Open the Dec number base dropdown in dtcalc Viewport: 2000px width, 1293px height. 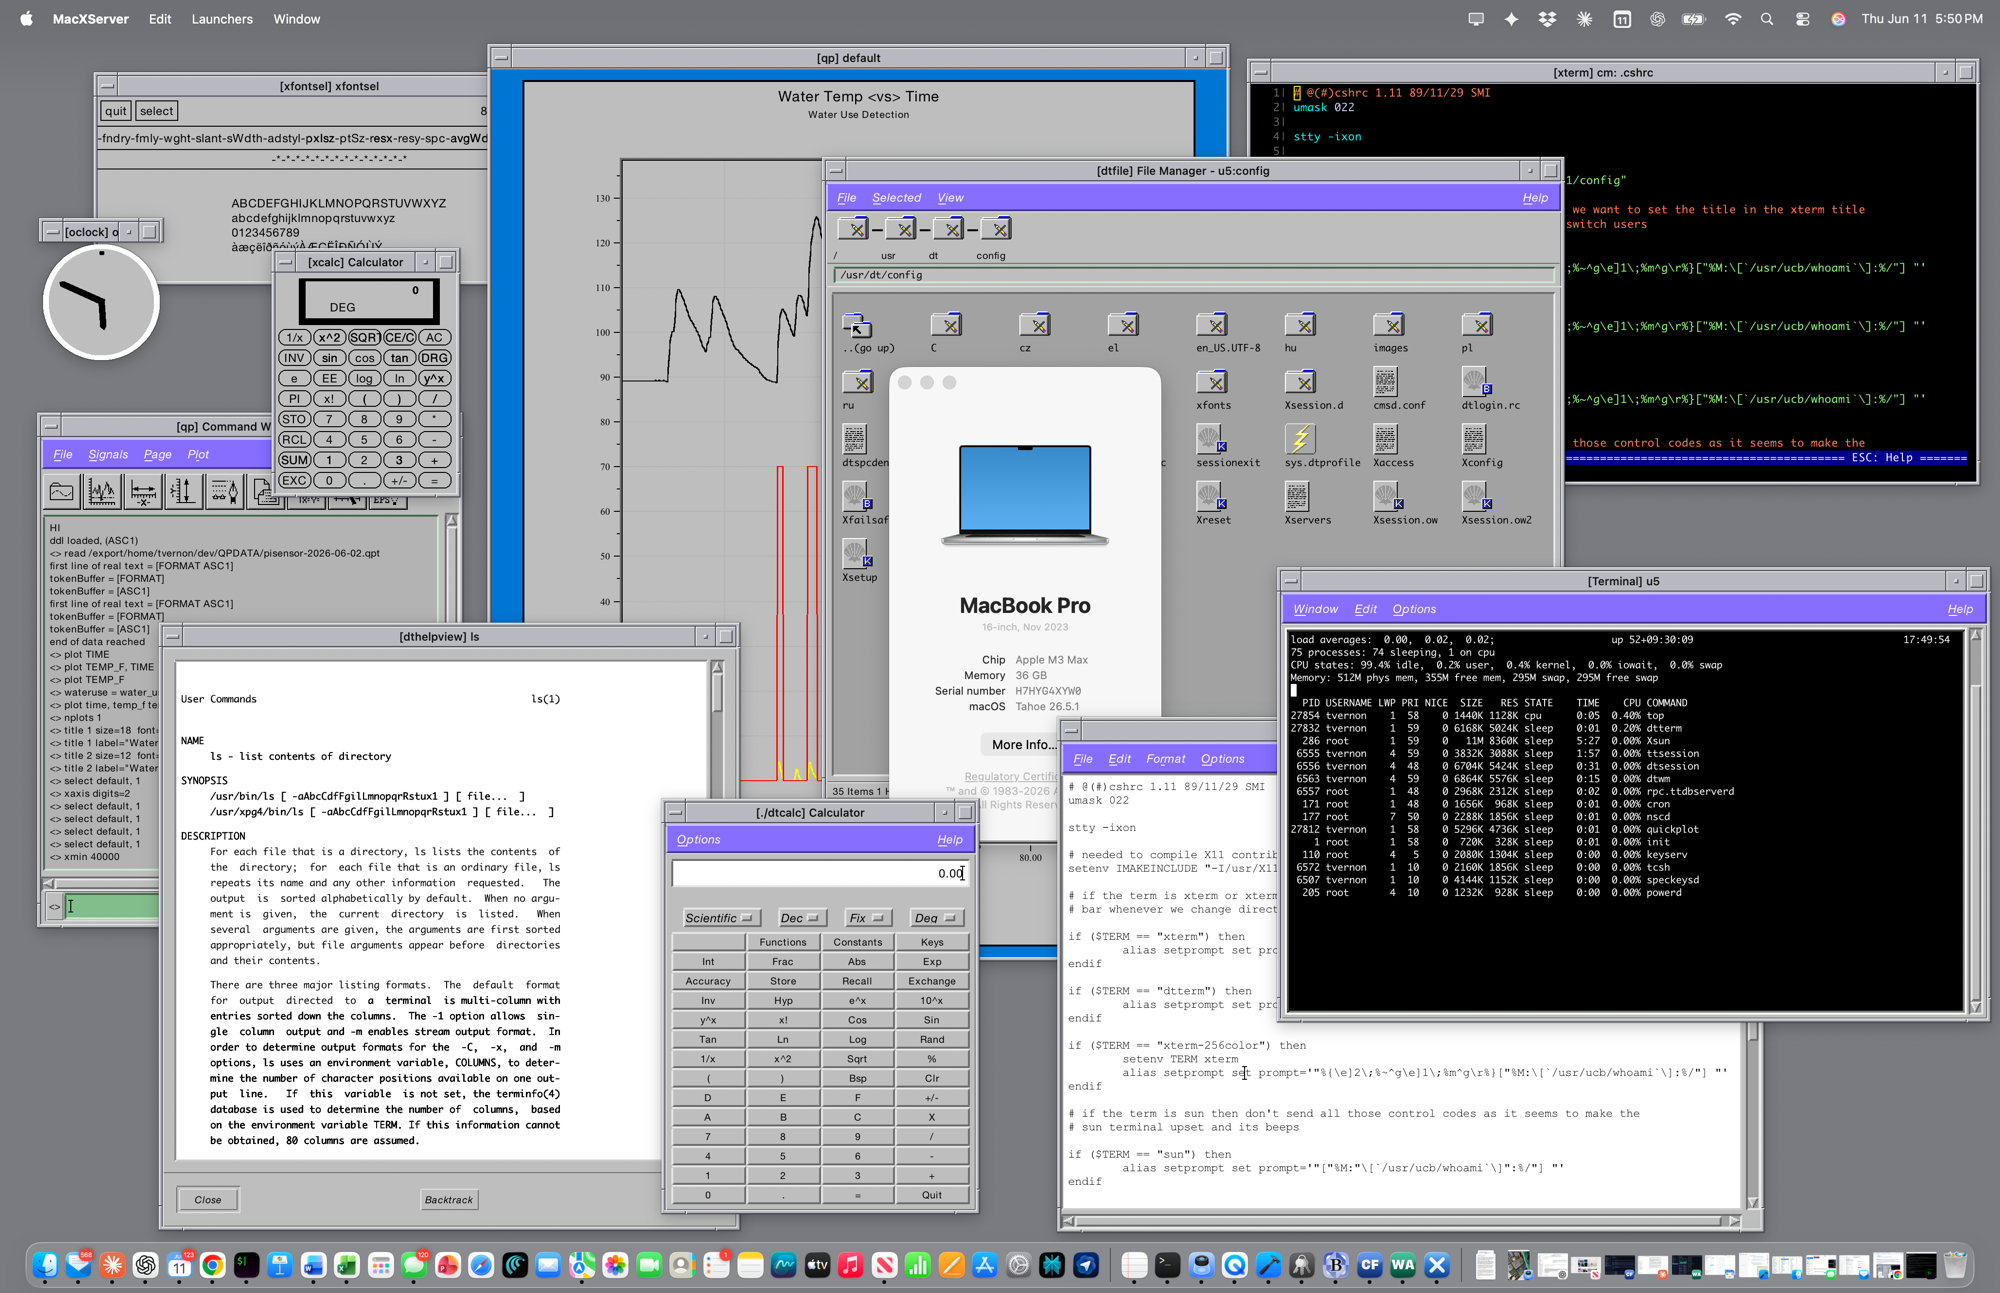(801, 918)
